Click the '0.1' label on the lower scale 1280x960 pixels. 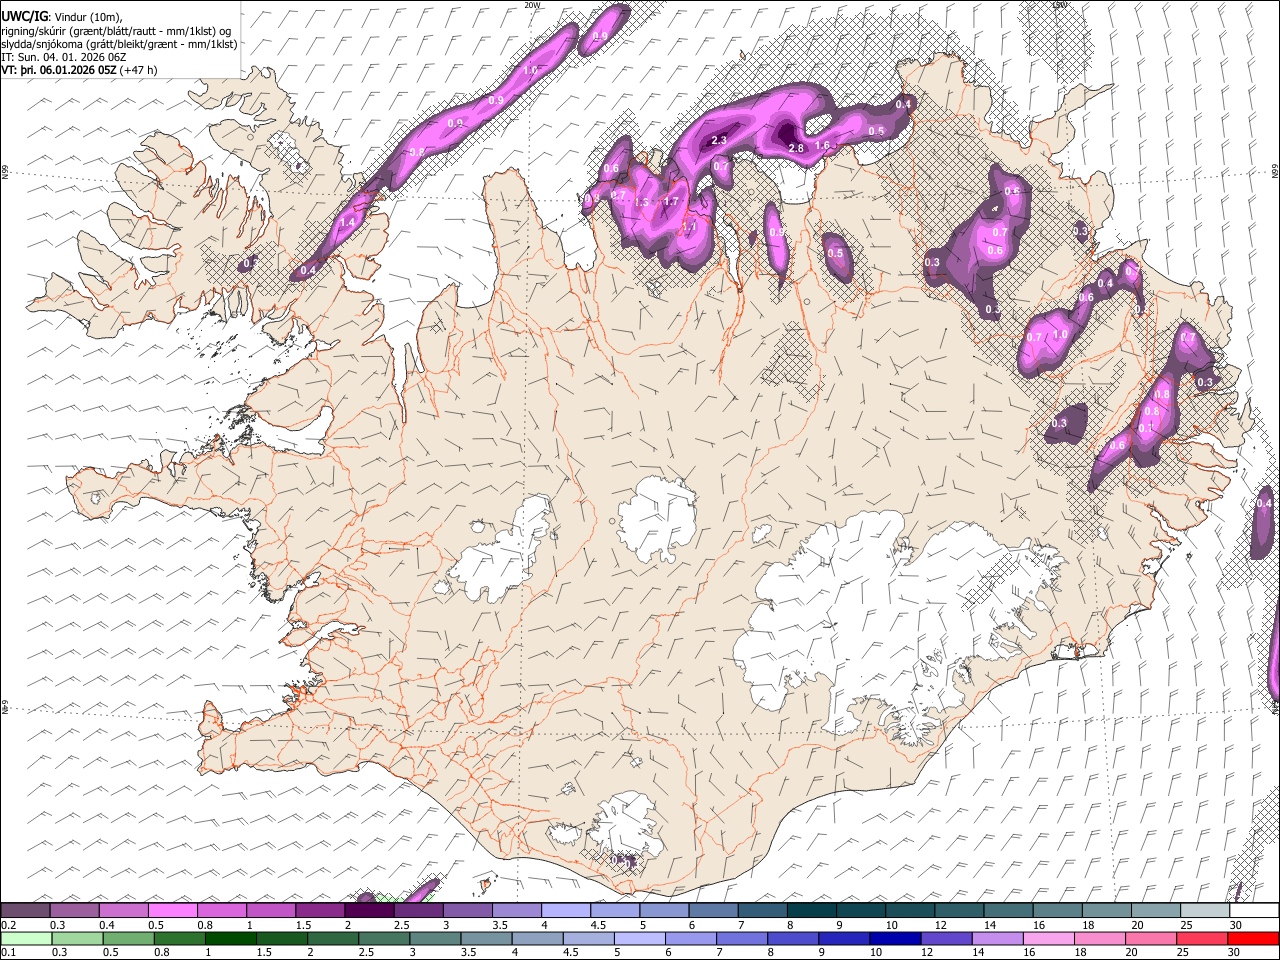8,952
